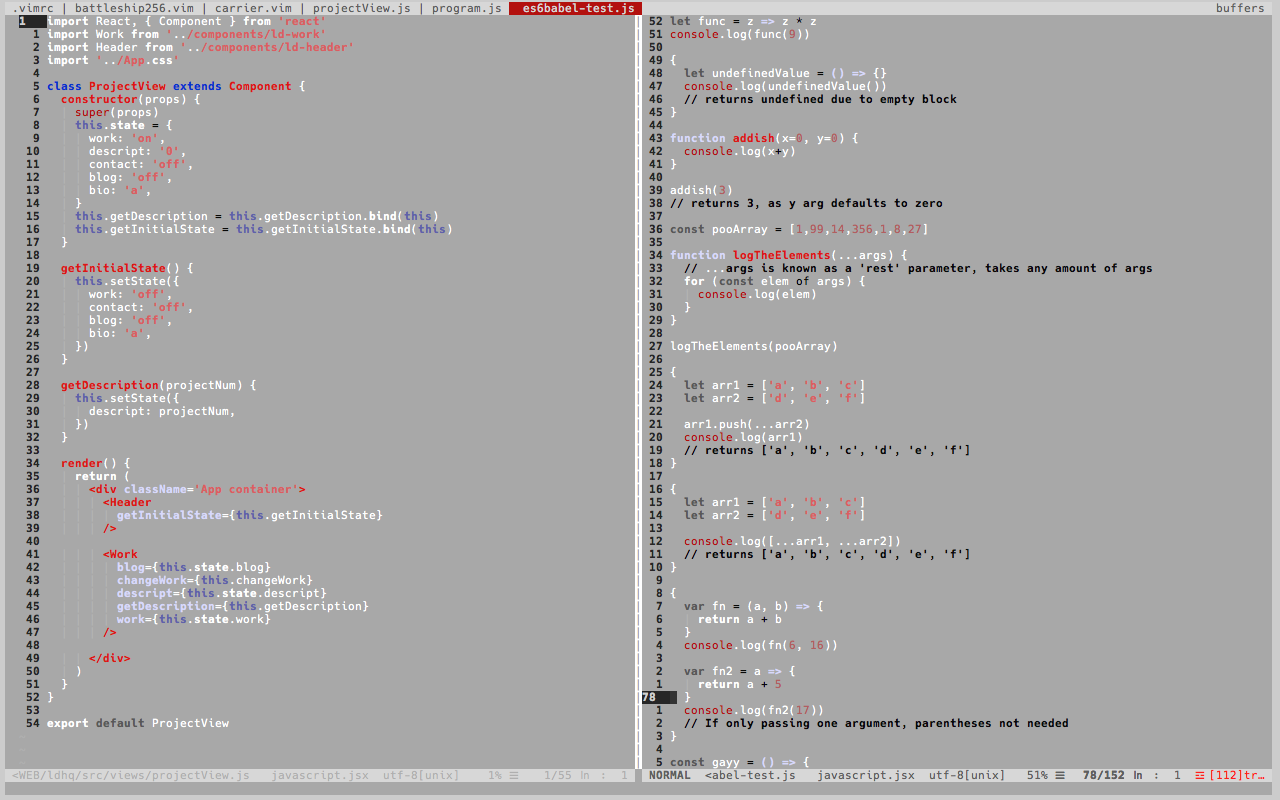Click 'export default ProjectView' line
The image size is (1280, 800).
pyautogui.click(x=138, y=723)
